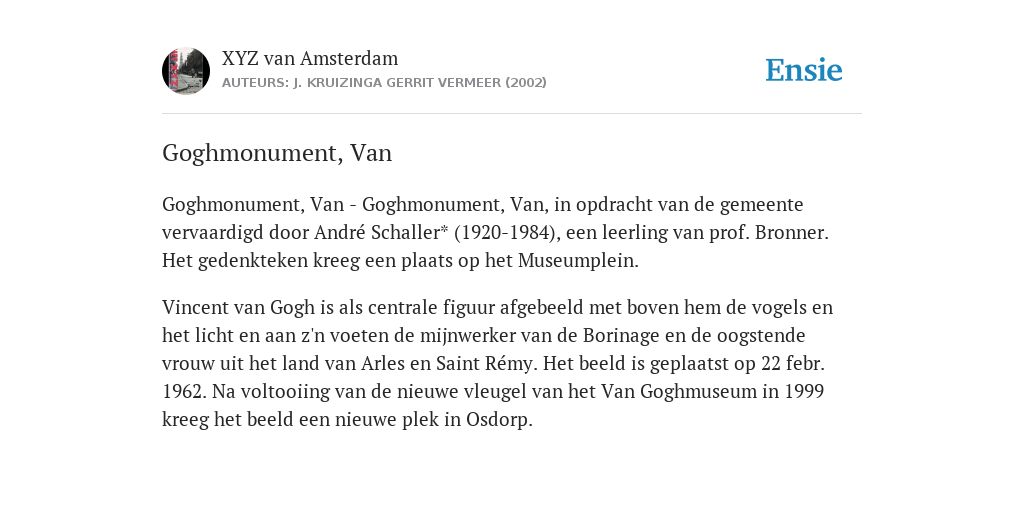1024x512 pixels.
Task: Click the word Osdorp at paragraph end
Action: click(x=499, y=420)
